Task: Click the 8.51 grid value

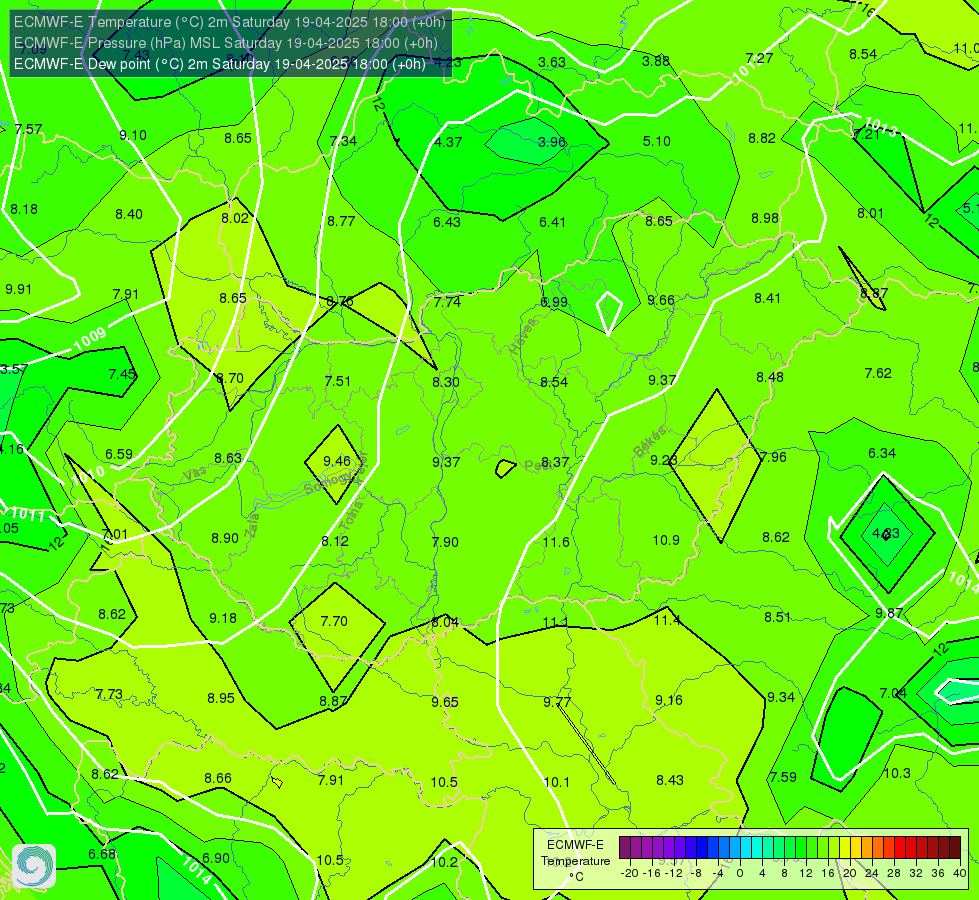Action: (x=777, y=617)
